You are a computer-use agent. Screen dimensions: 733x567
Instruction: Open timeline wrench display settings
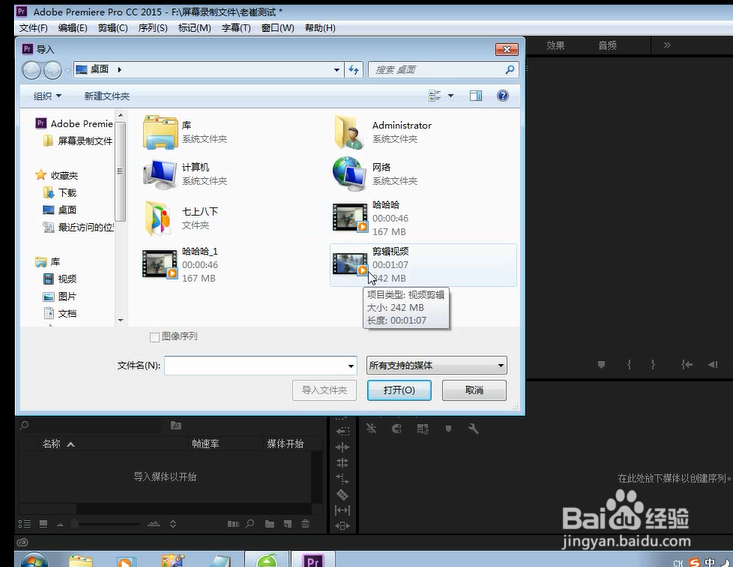(x=473, y=429)
